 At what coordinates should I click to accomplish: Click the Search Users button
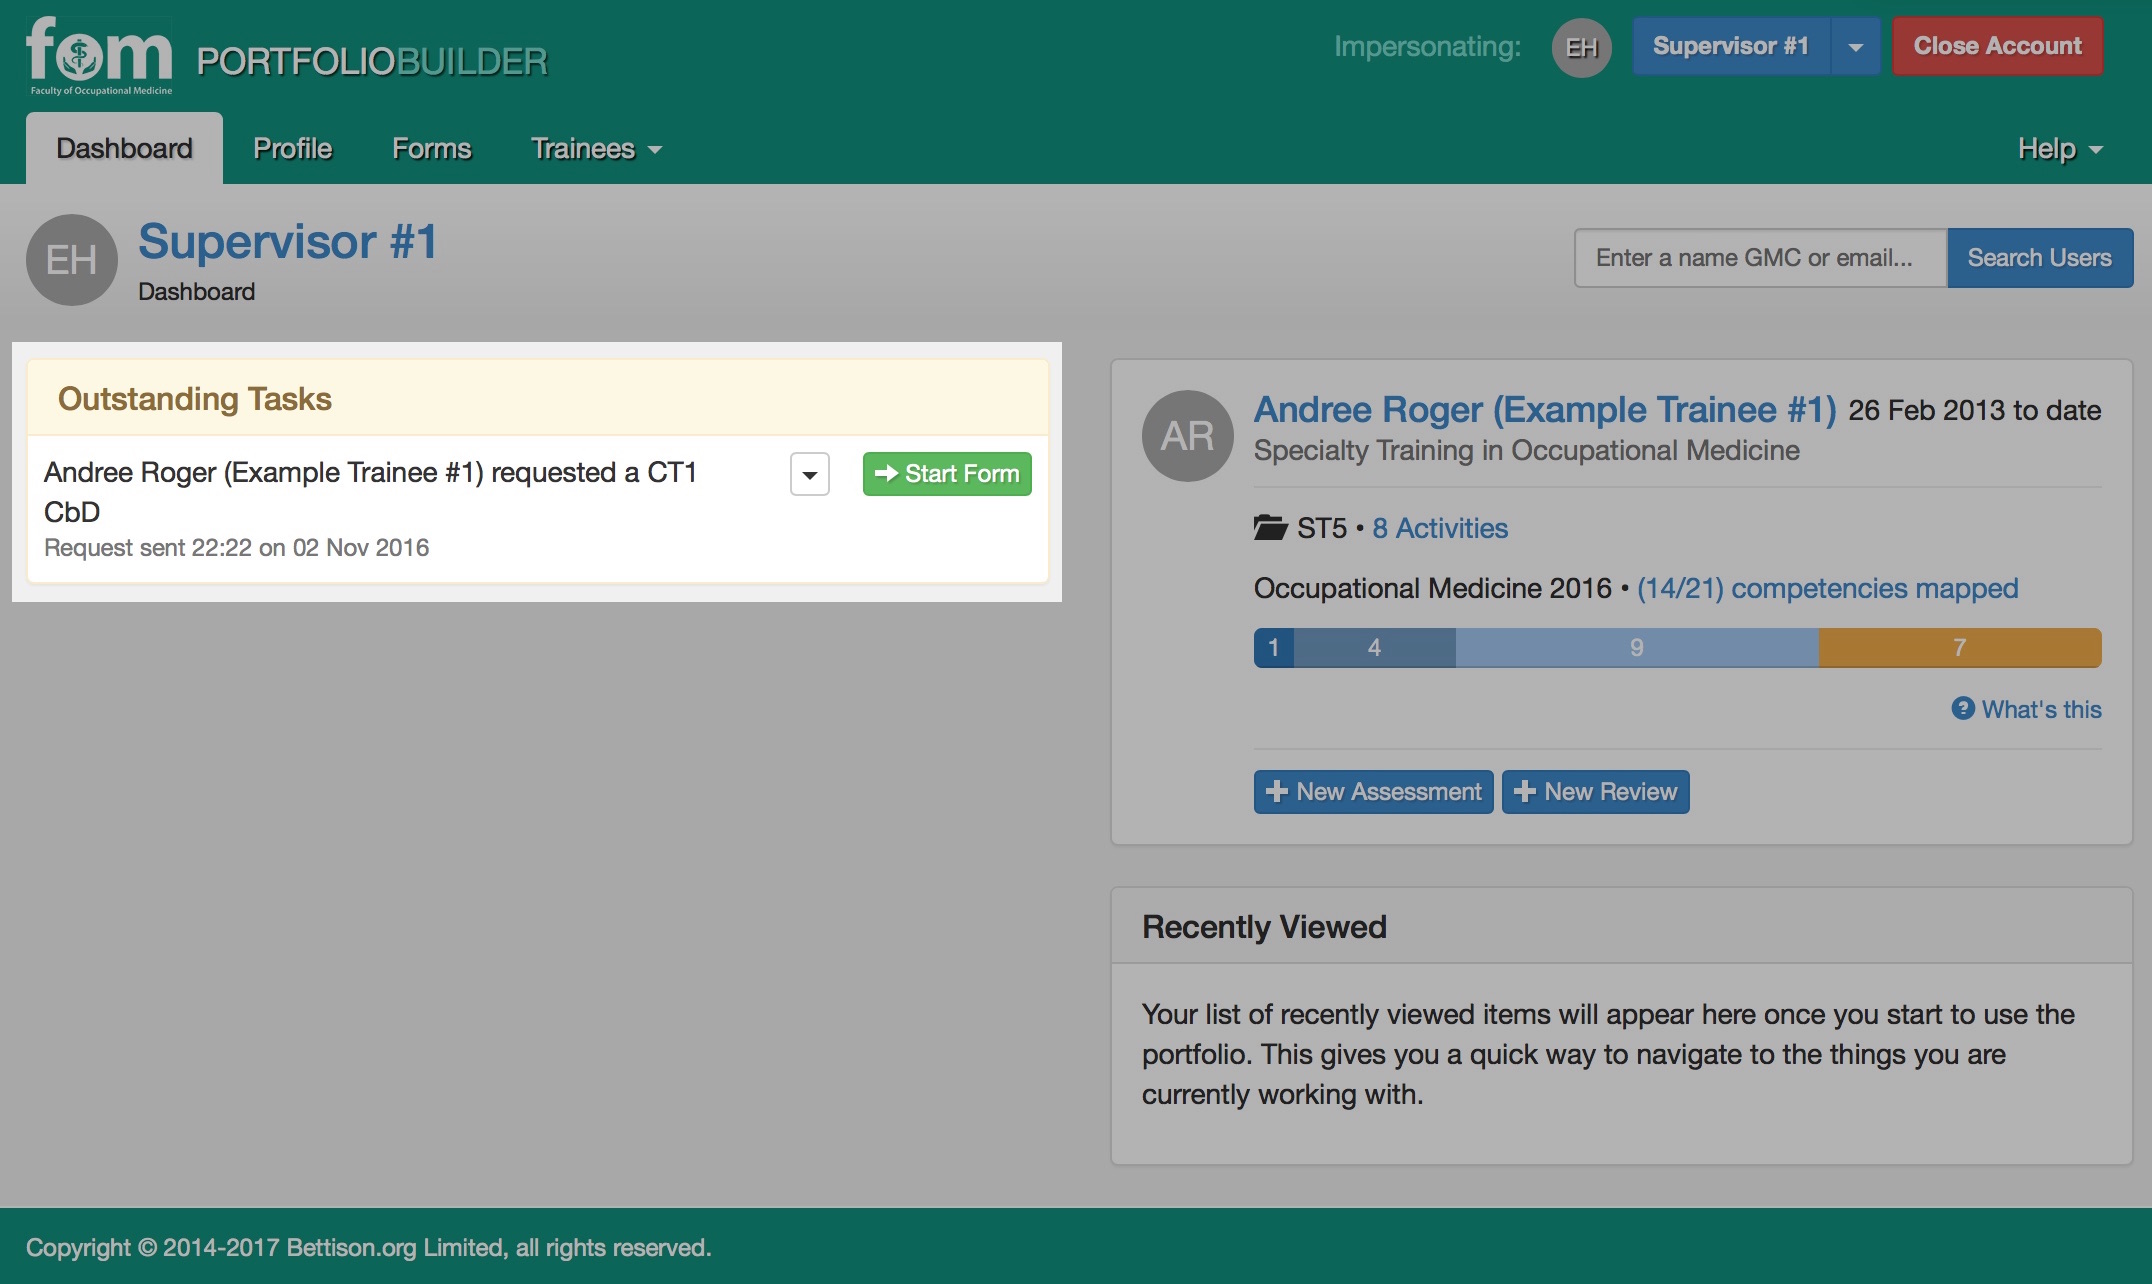click(x=2040, y=258)
